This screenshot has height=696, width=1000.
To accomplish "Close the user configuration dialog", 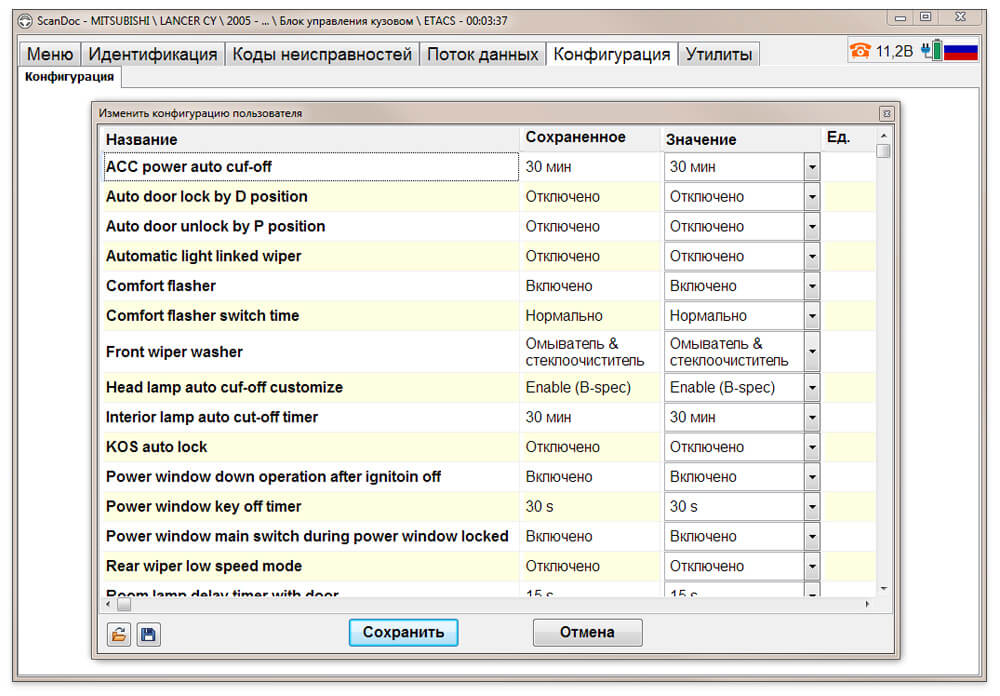I will 886,114.
